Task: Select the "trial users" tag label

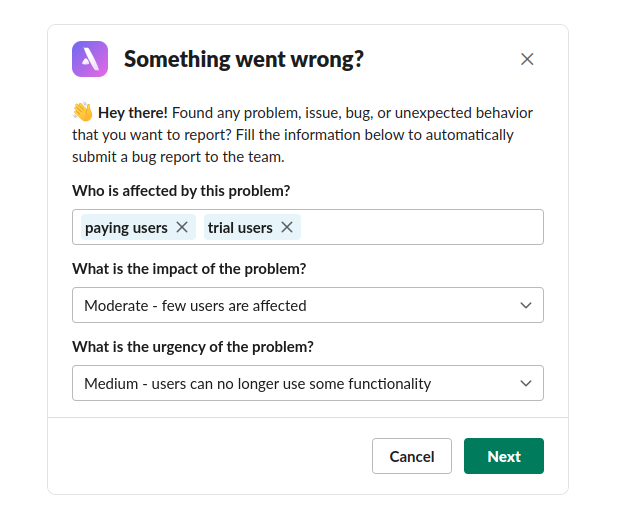Action: [x=240, y=228]
